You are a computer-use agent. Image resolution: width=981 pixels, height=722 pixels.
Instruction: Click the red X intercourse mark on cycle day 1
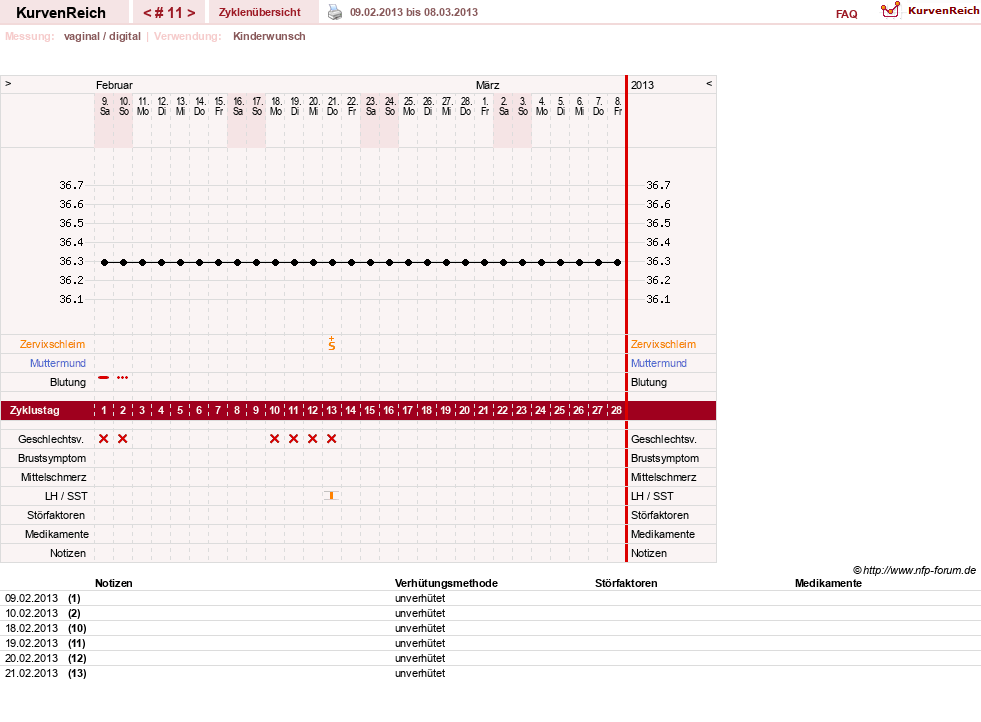[x=104, y=439]
